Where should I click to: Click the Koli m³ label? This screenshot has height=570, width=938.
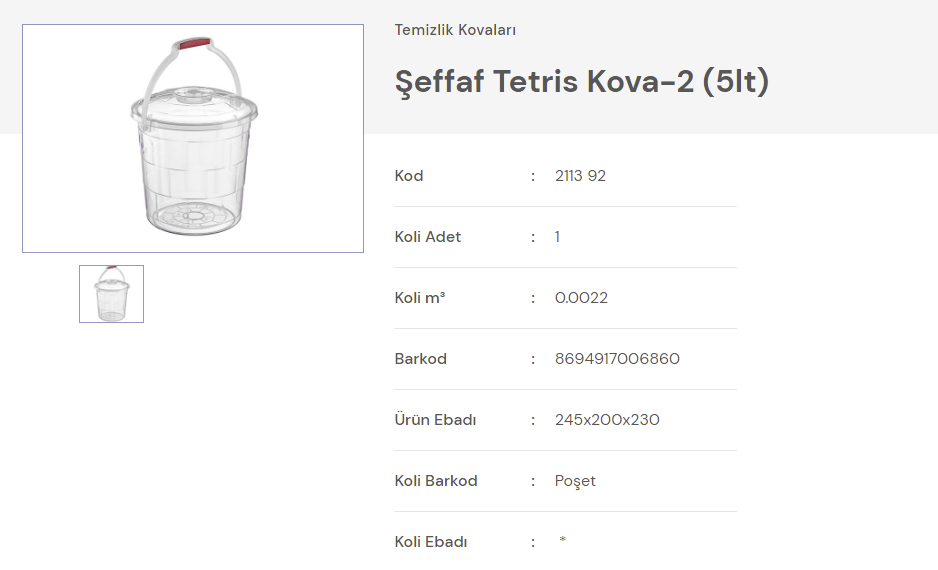[x=420, y=298]
